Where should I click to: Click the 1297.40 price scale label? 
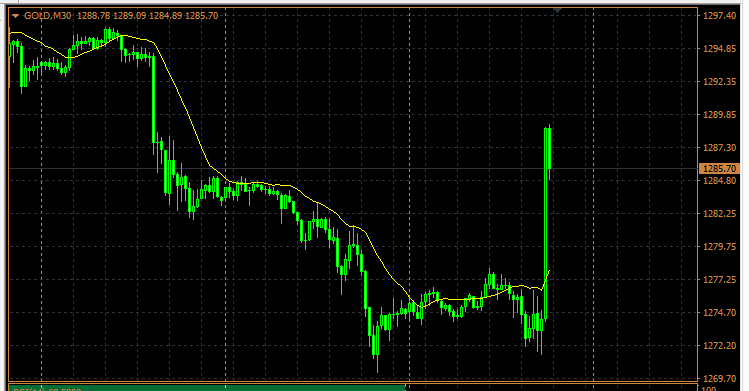point(719,16)
